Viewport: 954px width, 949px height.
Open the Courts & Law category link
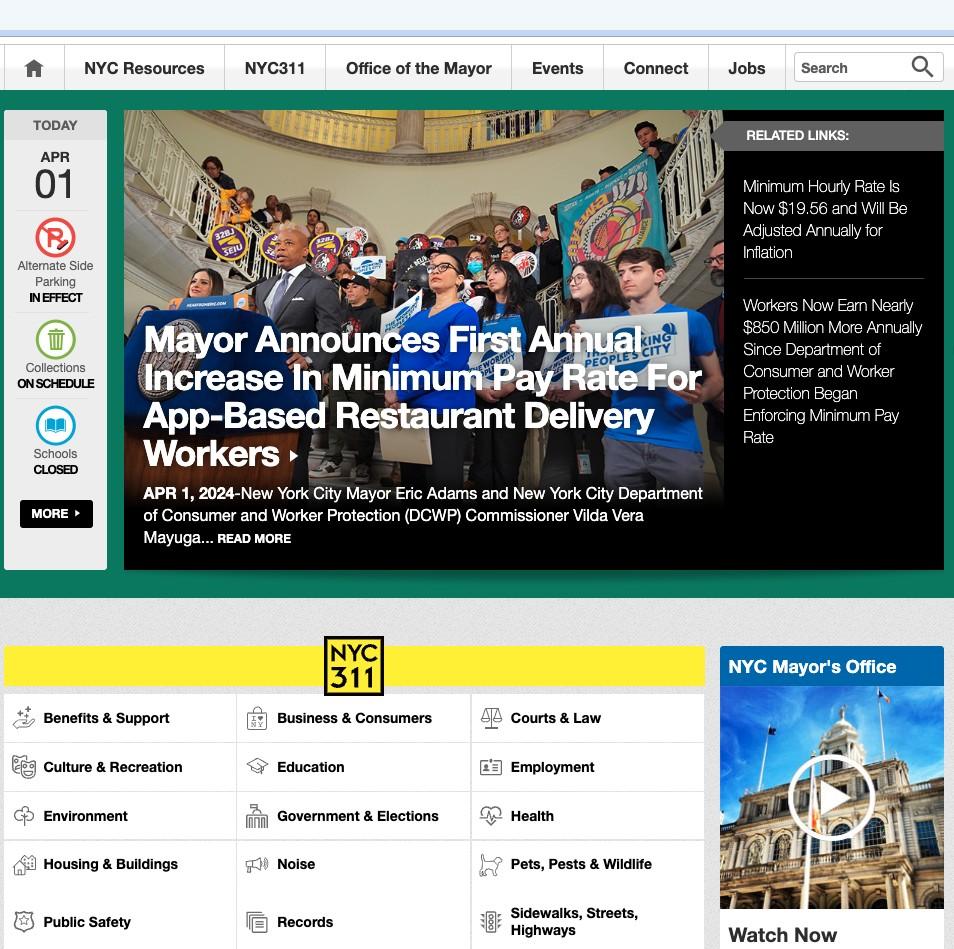click(555, 718)
